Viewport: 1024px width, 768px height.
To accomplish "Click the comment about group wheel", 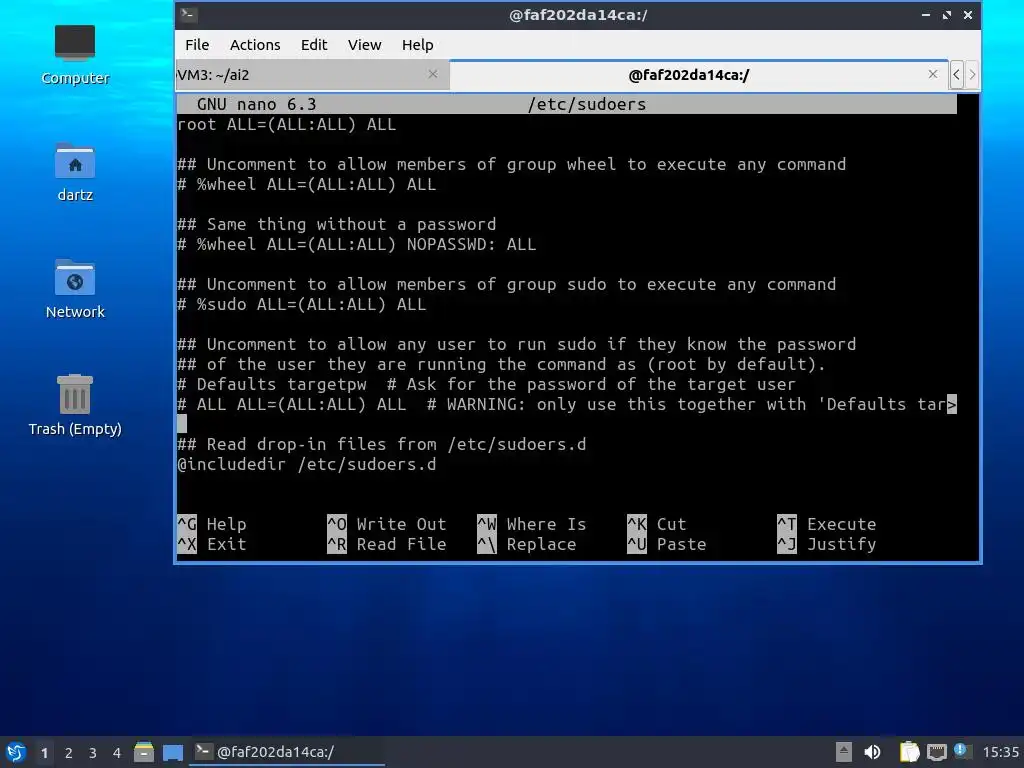I will 512,164.
